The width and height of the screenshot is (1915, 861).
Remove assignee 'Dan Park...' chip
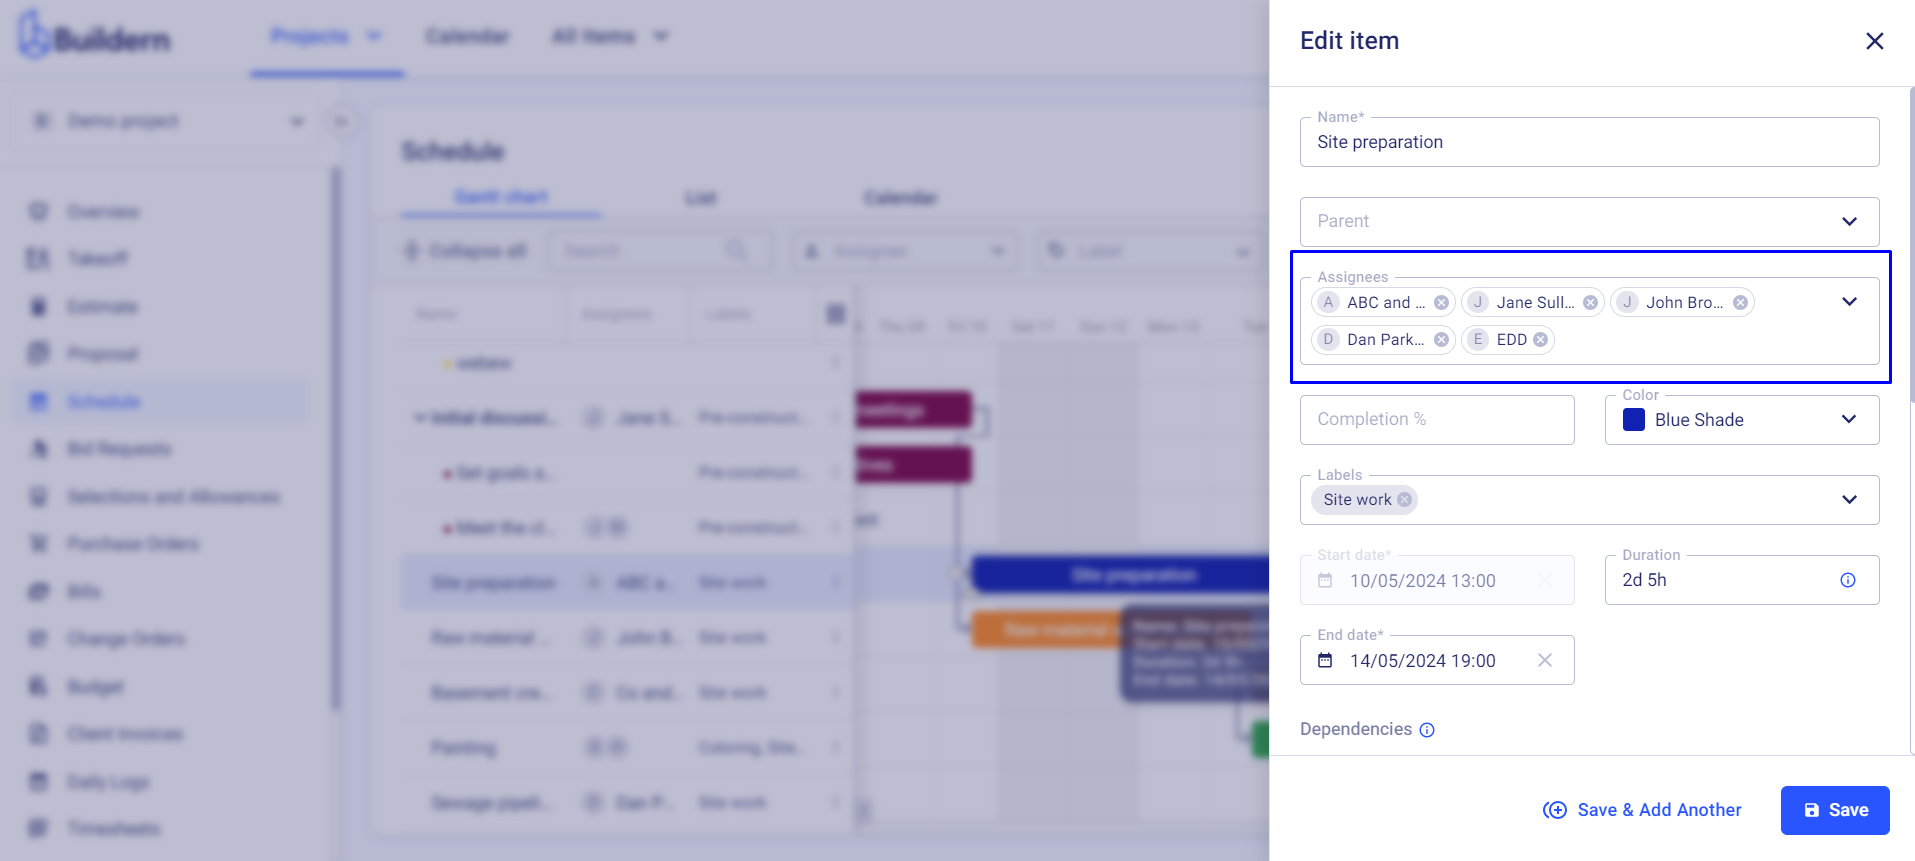click(1441, 340)
